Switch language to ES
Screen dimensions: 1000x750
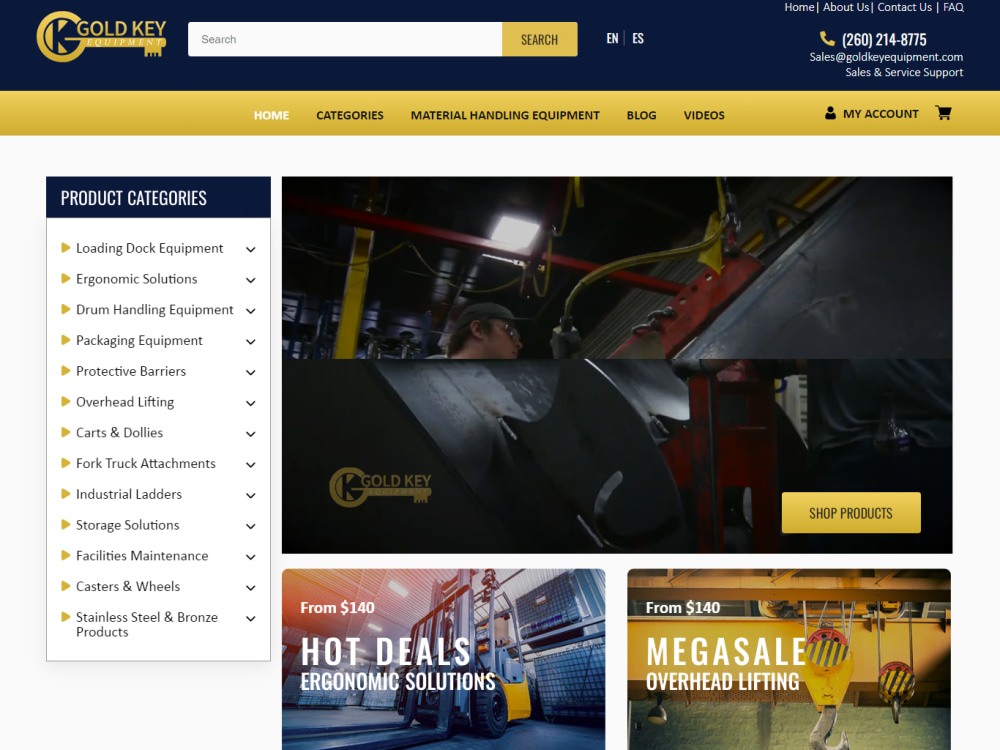[x=638, y=38]
